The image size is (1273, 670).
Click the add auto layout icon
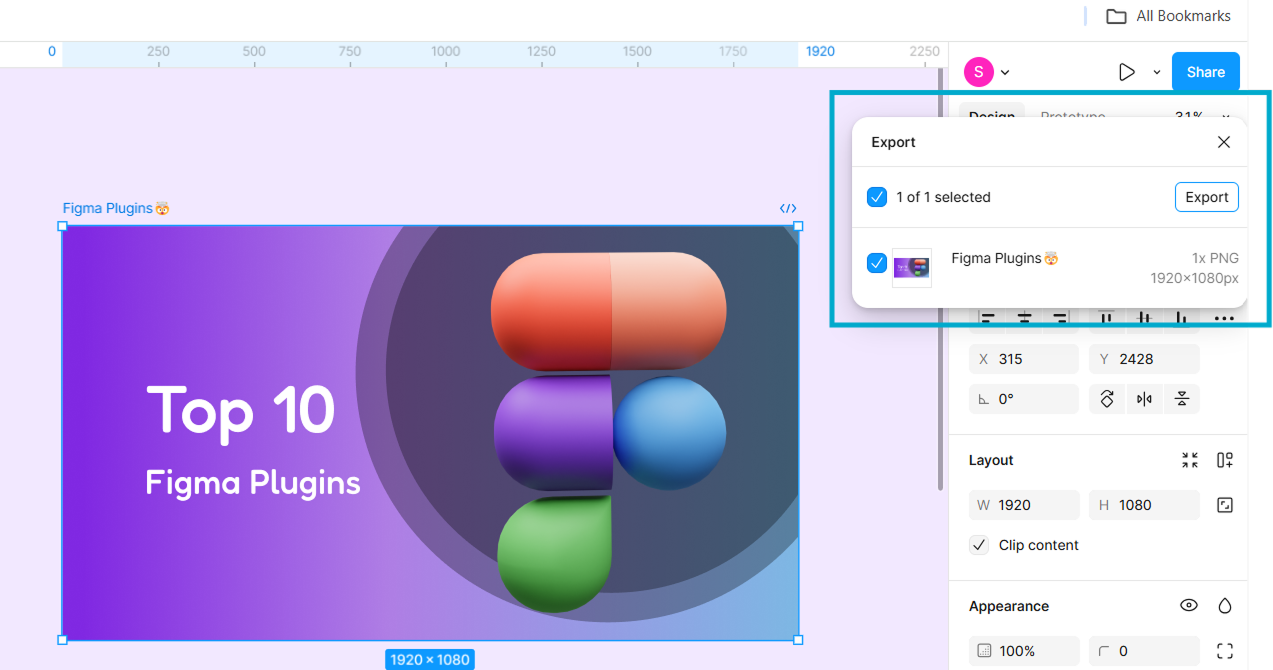pyautogui.click(x=1225, y=460)
